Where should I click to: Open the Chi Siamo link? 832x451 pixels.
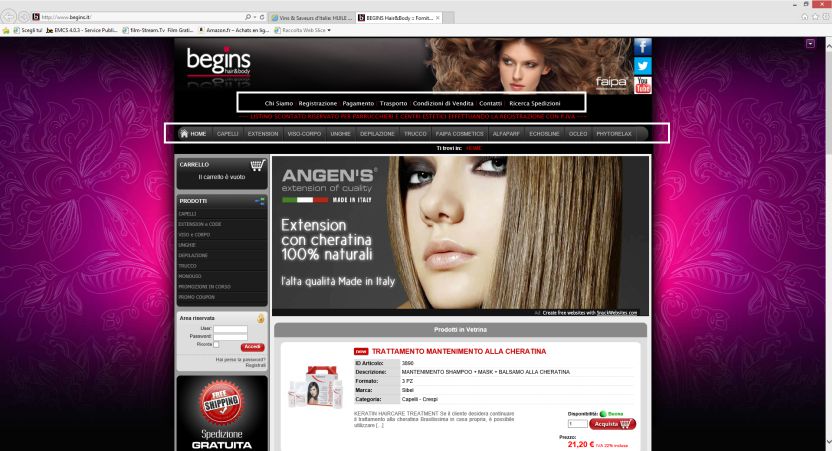279,103
